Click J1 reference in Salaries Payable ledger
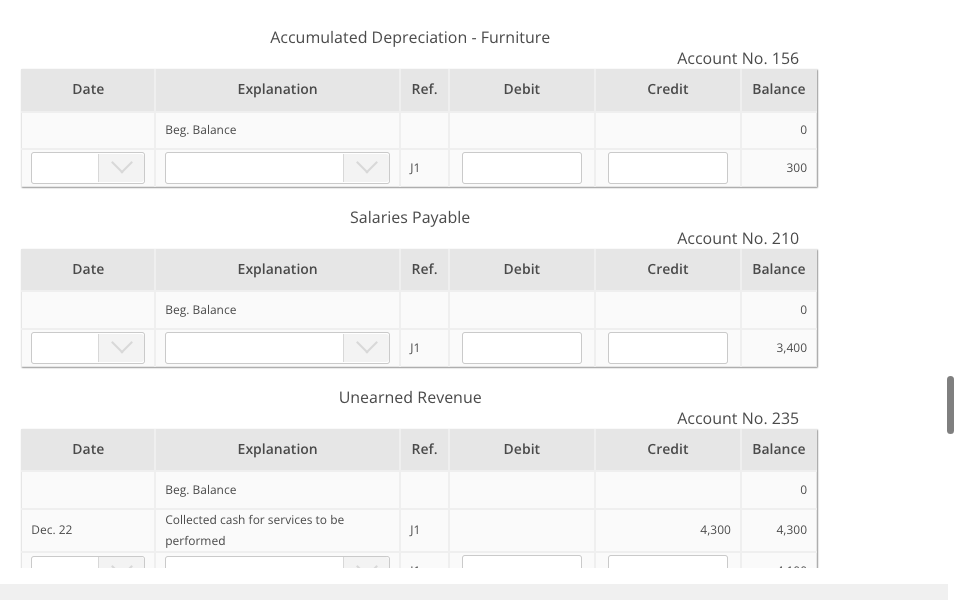 pyautogui.click(x=415, y=348)
